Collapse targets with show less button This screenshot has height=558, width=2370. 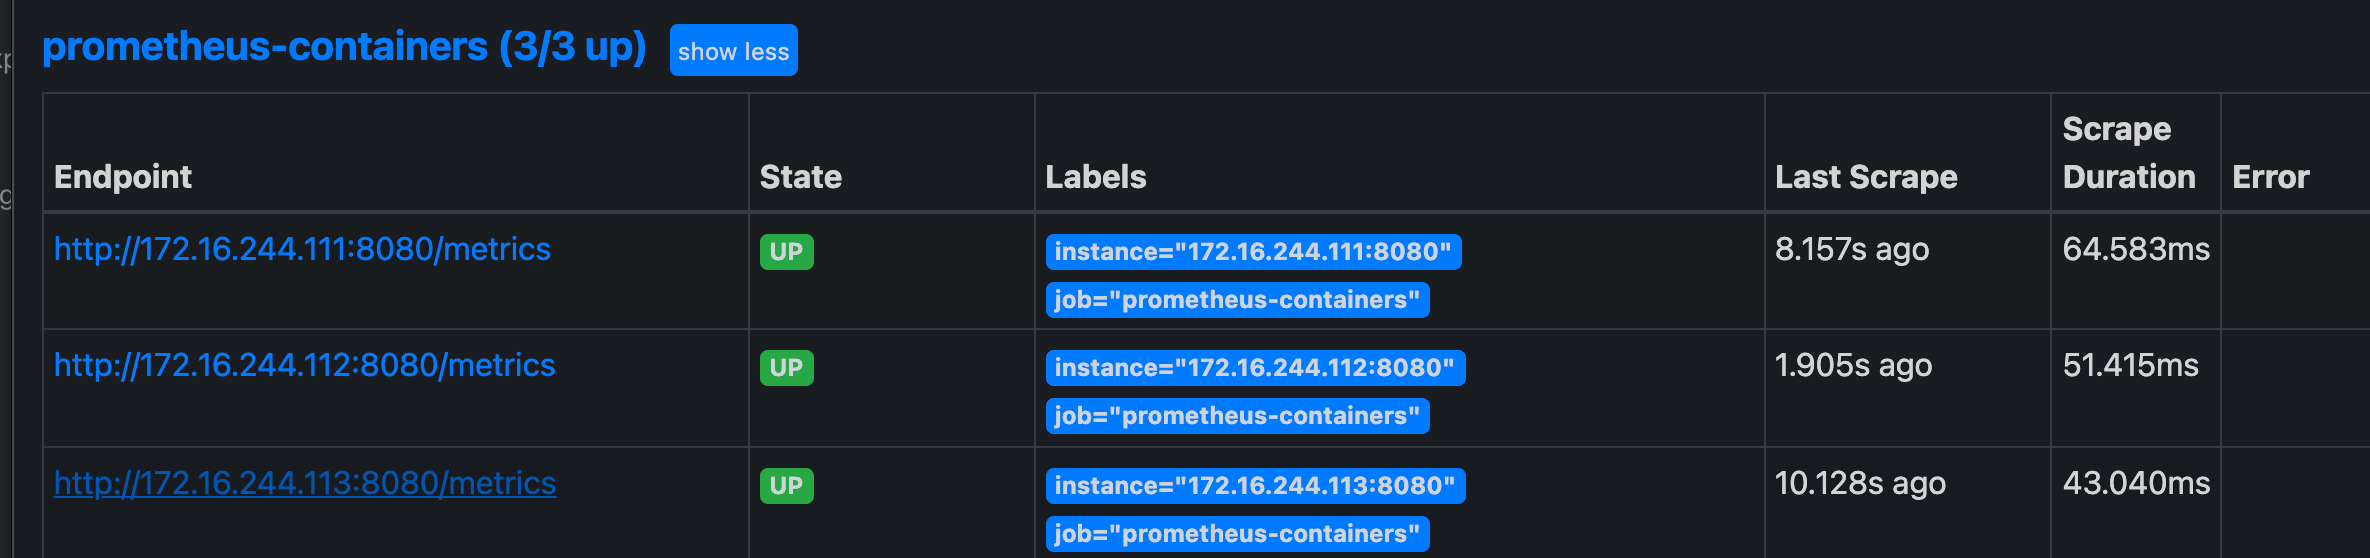733,51
